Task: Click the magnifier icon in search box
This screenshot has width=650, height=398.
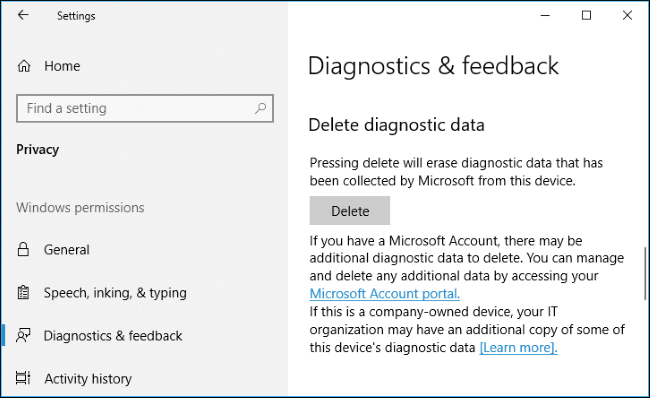Action: 260,108
